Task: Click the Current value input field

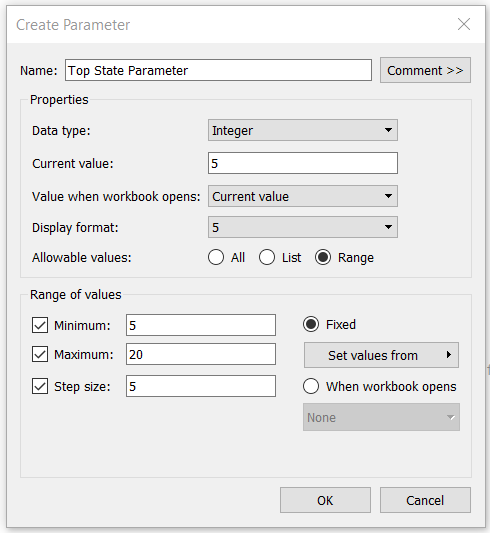Action: tap(303, 163)
